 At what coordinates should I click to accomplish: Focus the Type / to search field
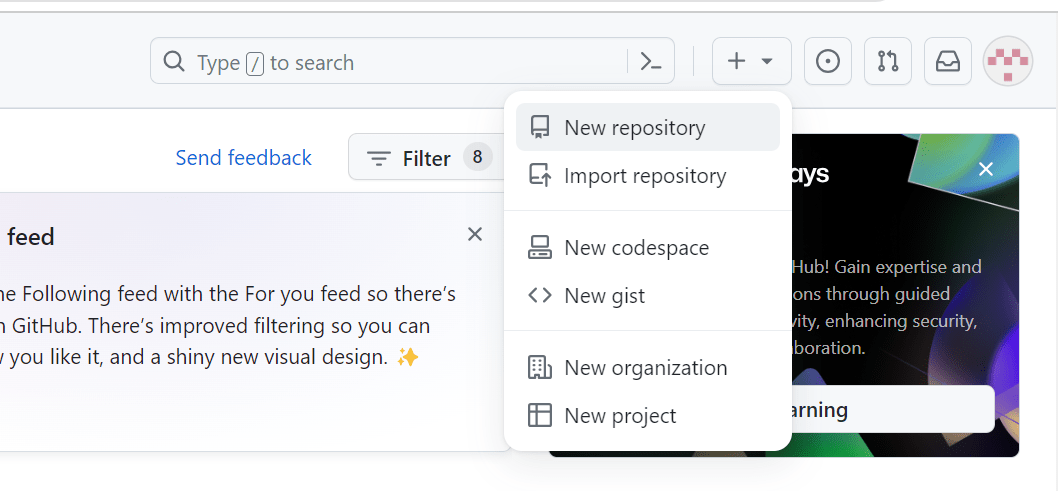coord(412,61)
